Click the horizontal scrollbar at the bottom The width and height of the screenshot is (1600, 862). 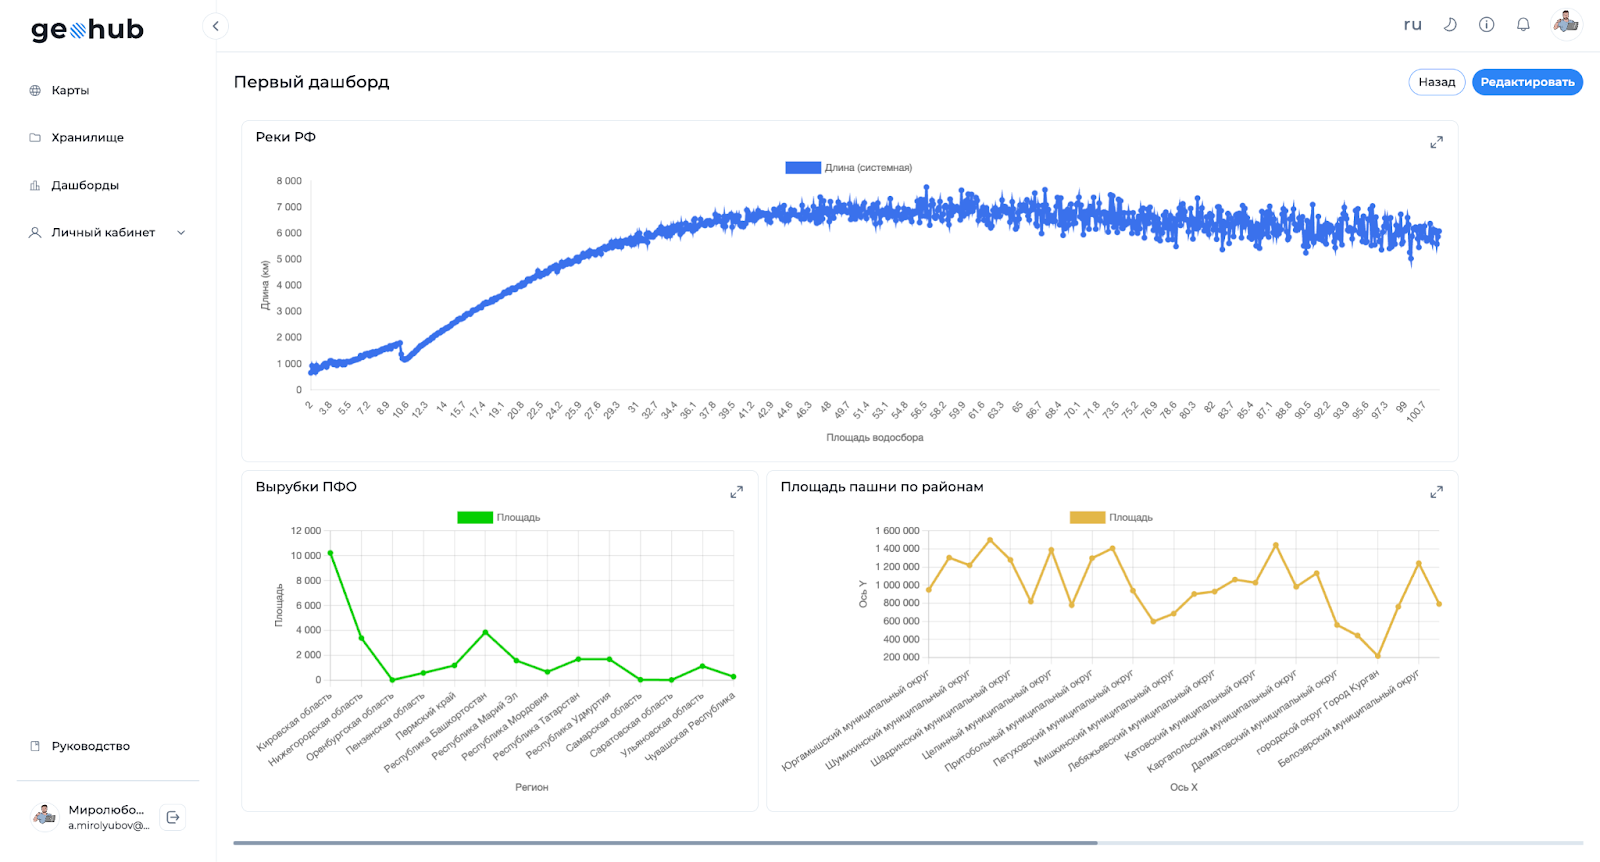(x=665, y=843)
